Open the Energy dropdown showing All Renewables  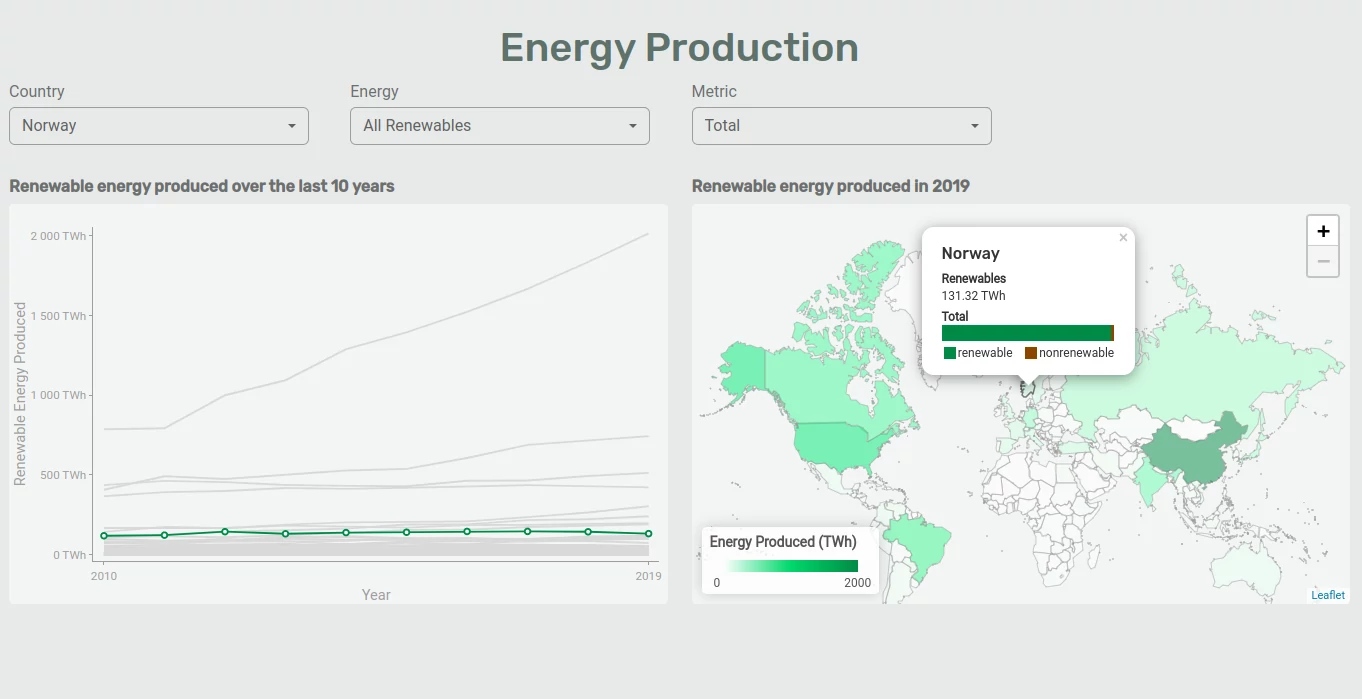[500, 126]
